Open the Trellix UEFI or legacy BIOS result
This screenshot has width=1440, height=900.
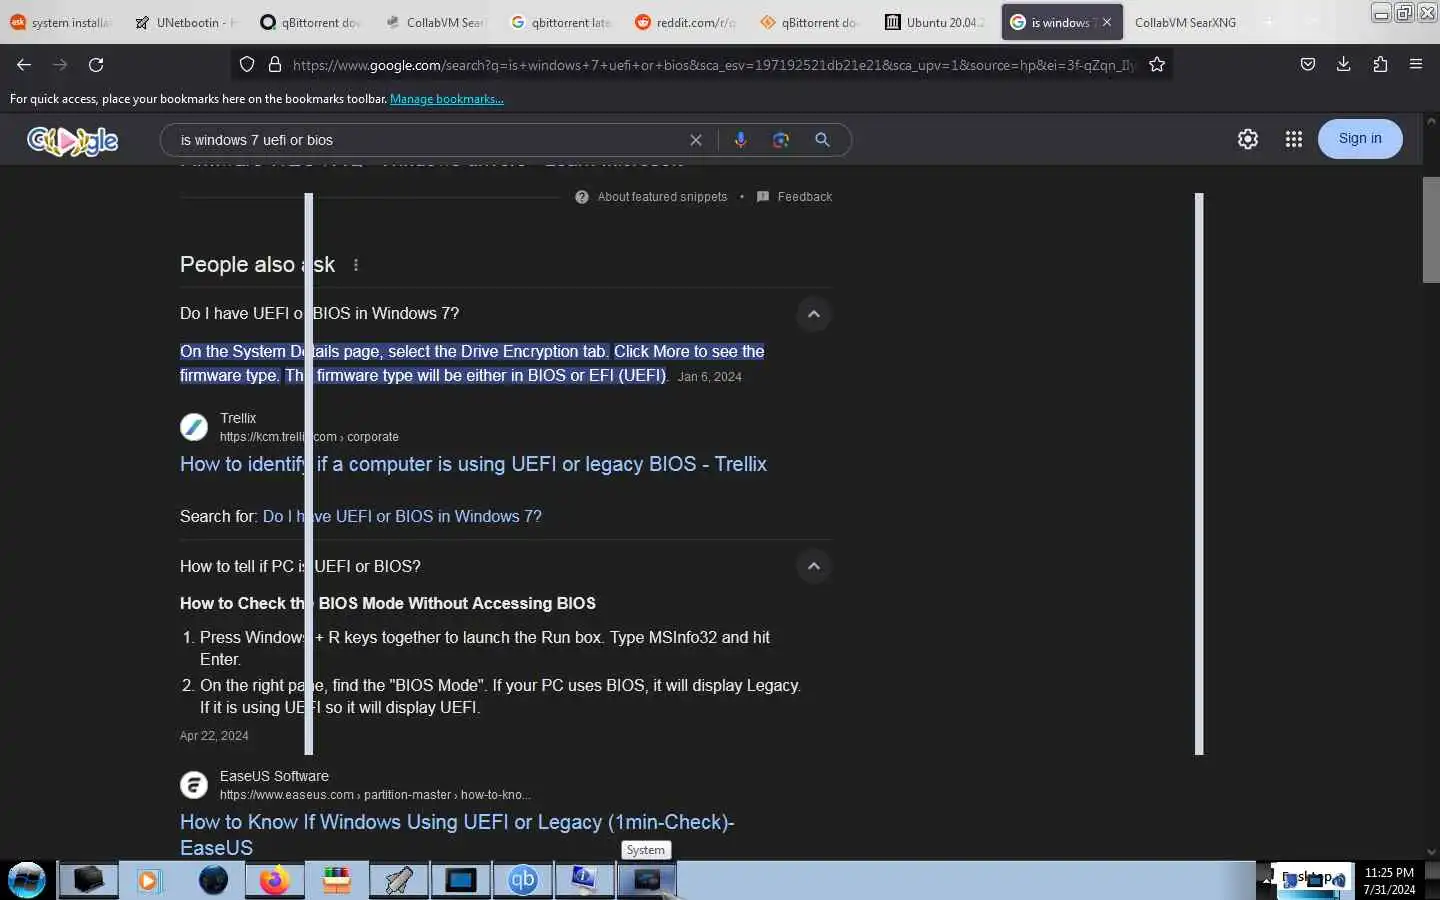(x=473, y=464)
